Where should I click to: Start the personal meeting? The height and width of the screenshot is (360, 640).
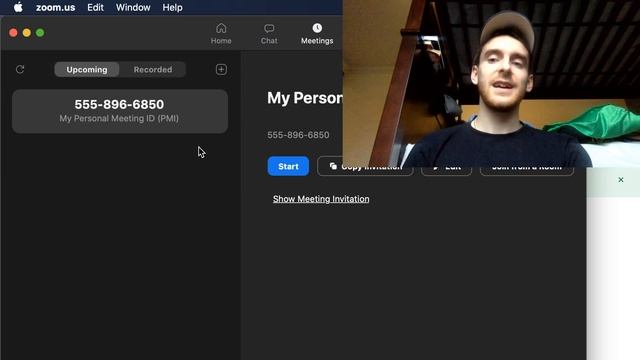point(288,166)
